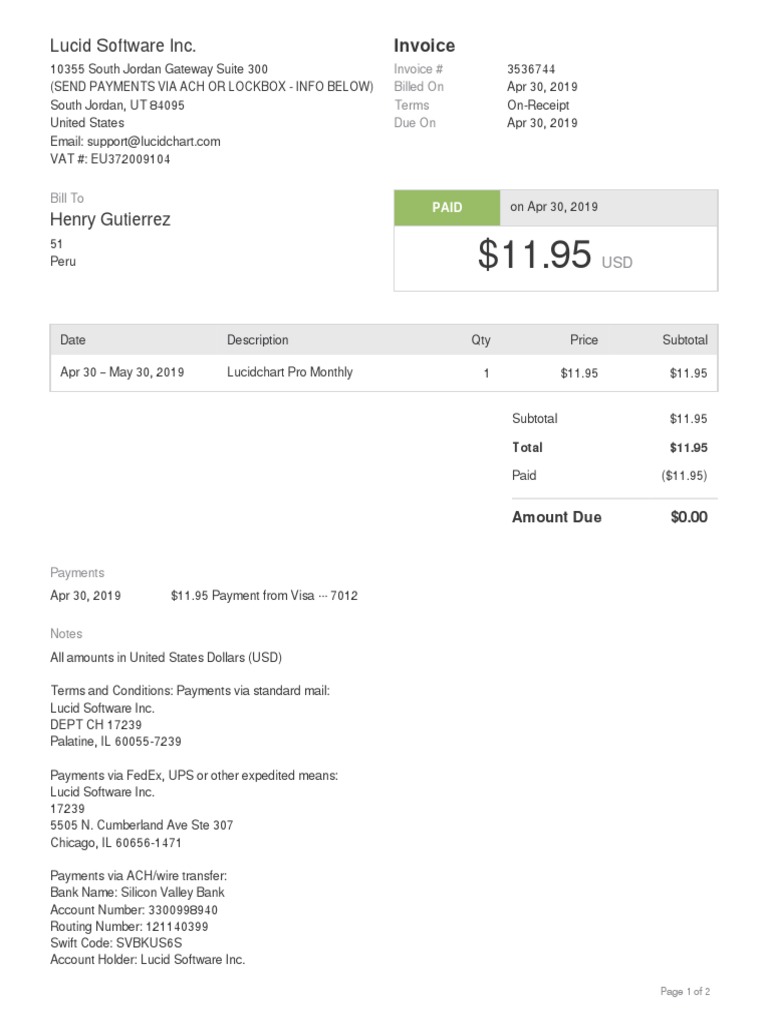Viewport: 768px width, 1024px height.
Task: Select the Lucidchart Pro Monthly line item
Action: pos(289,372)
